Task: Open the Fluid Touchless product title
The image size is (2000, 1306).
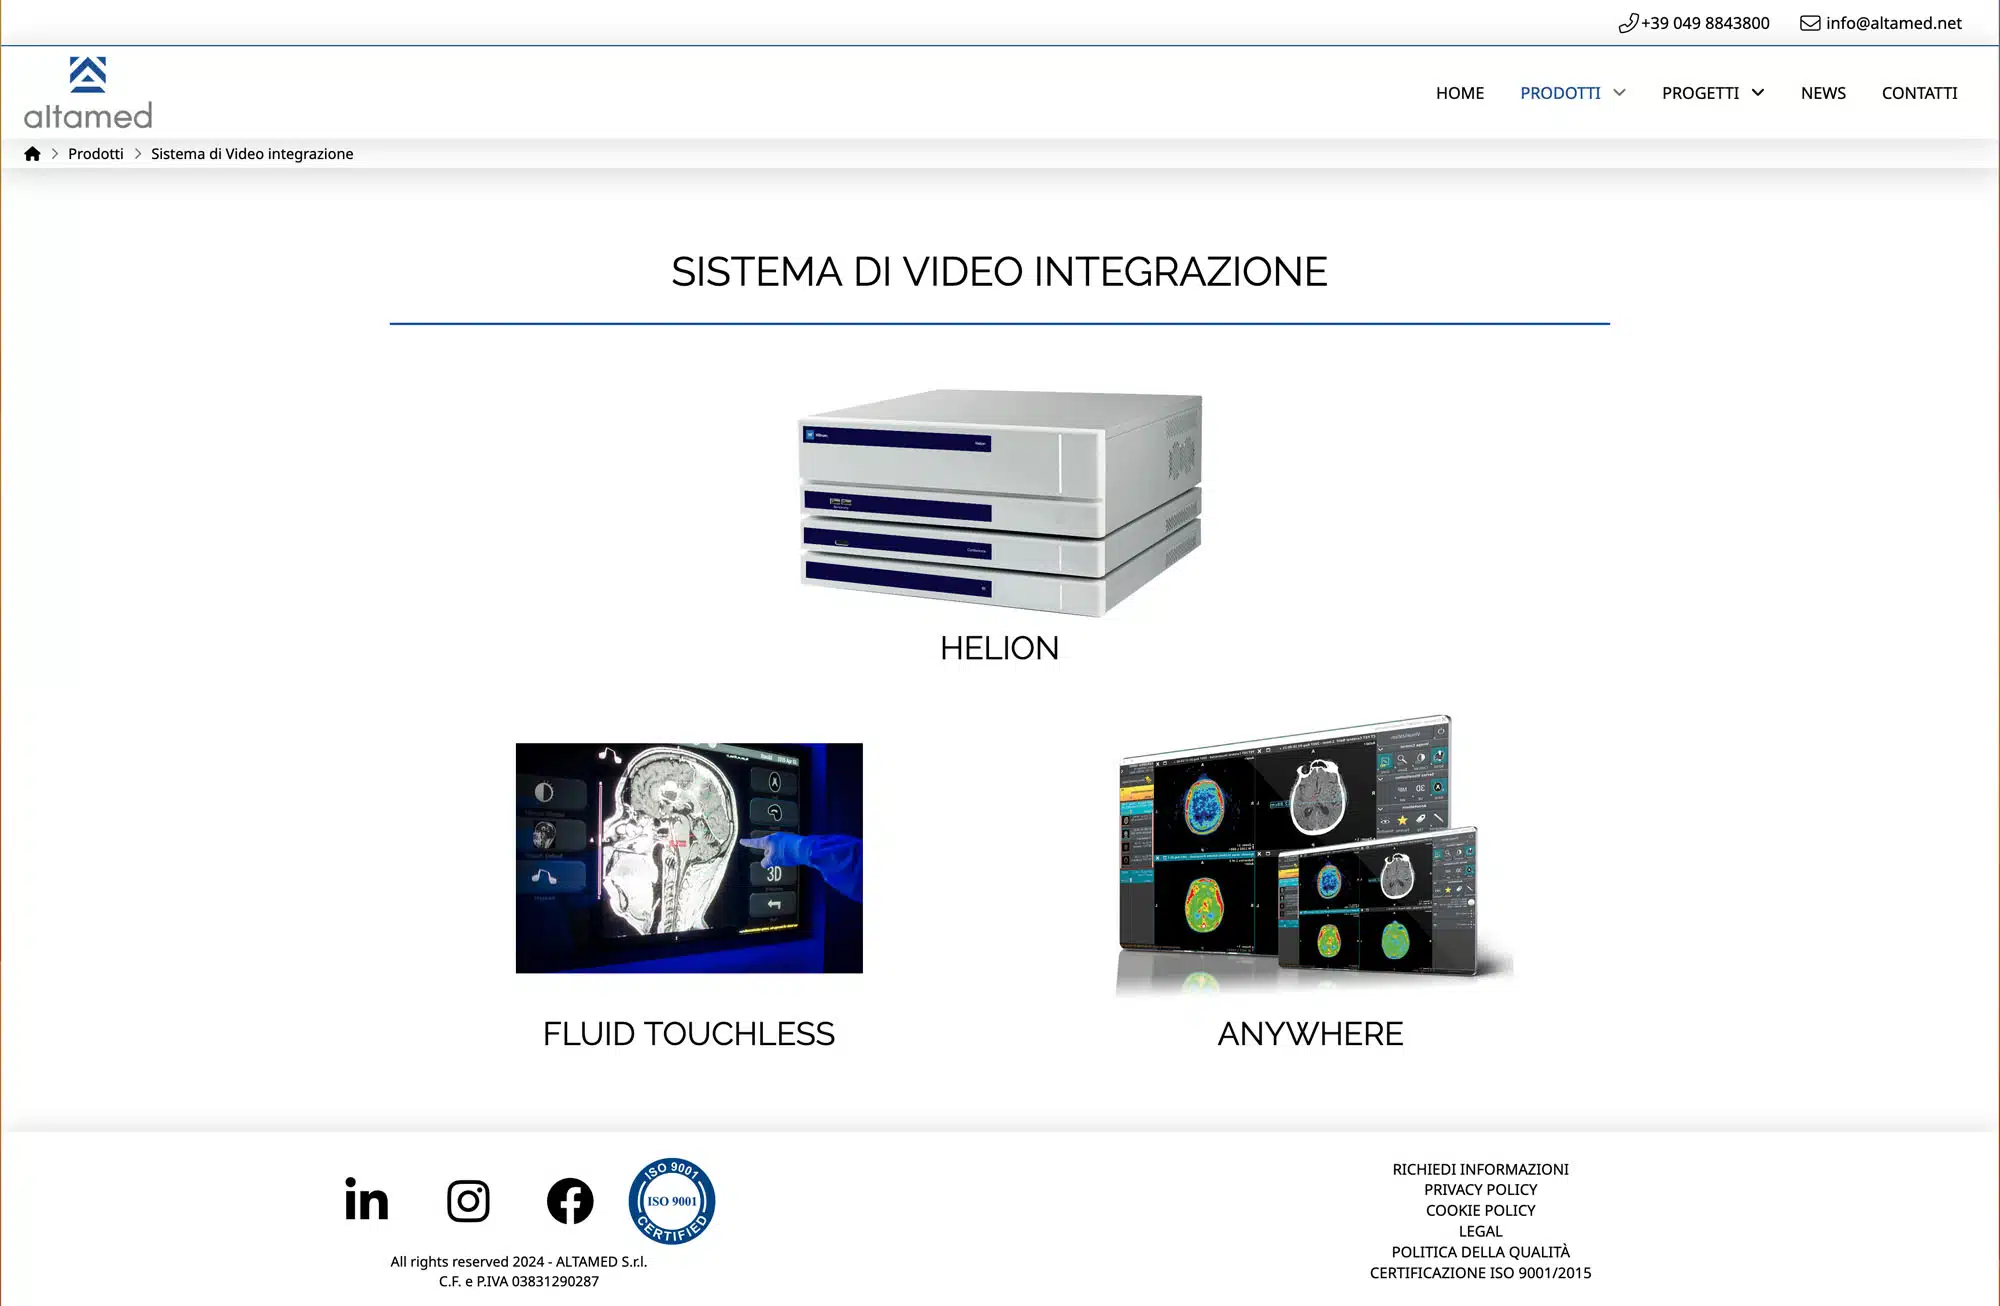Action: [689, 1034]
